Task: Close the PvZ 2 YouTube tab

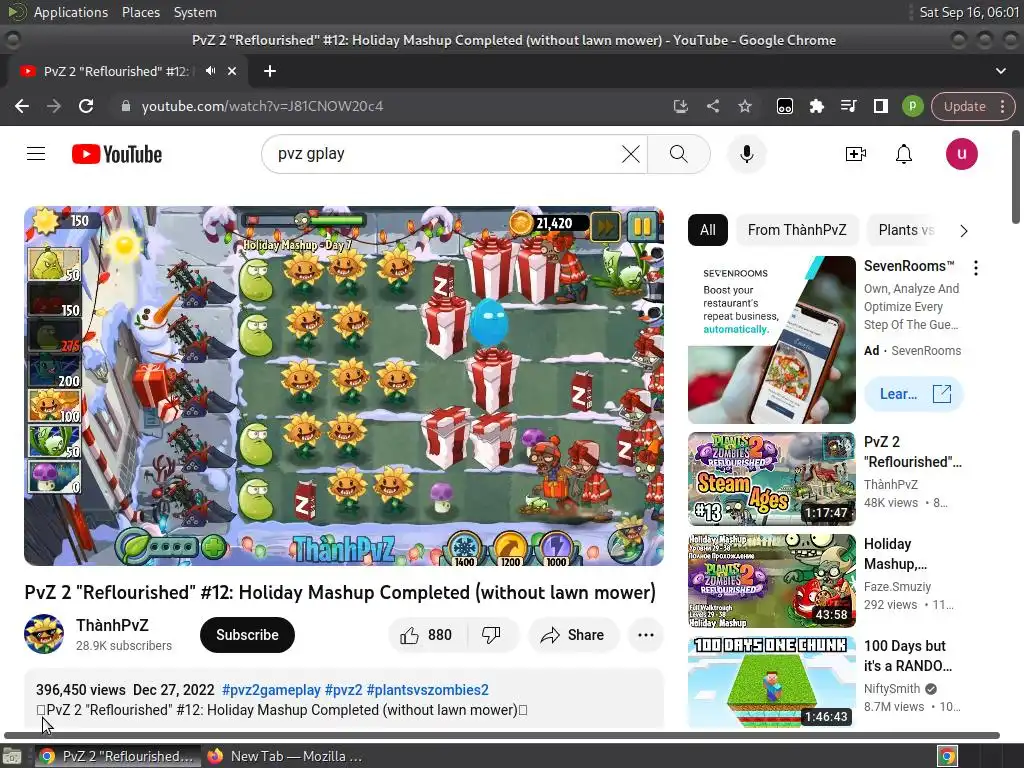Action: [x=232, y=71]
